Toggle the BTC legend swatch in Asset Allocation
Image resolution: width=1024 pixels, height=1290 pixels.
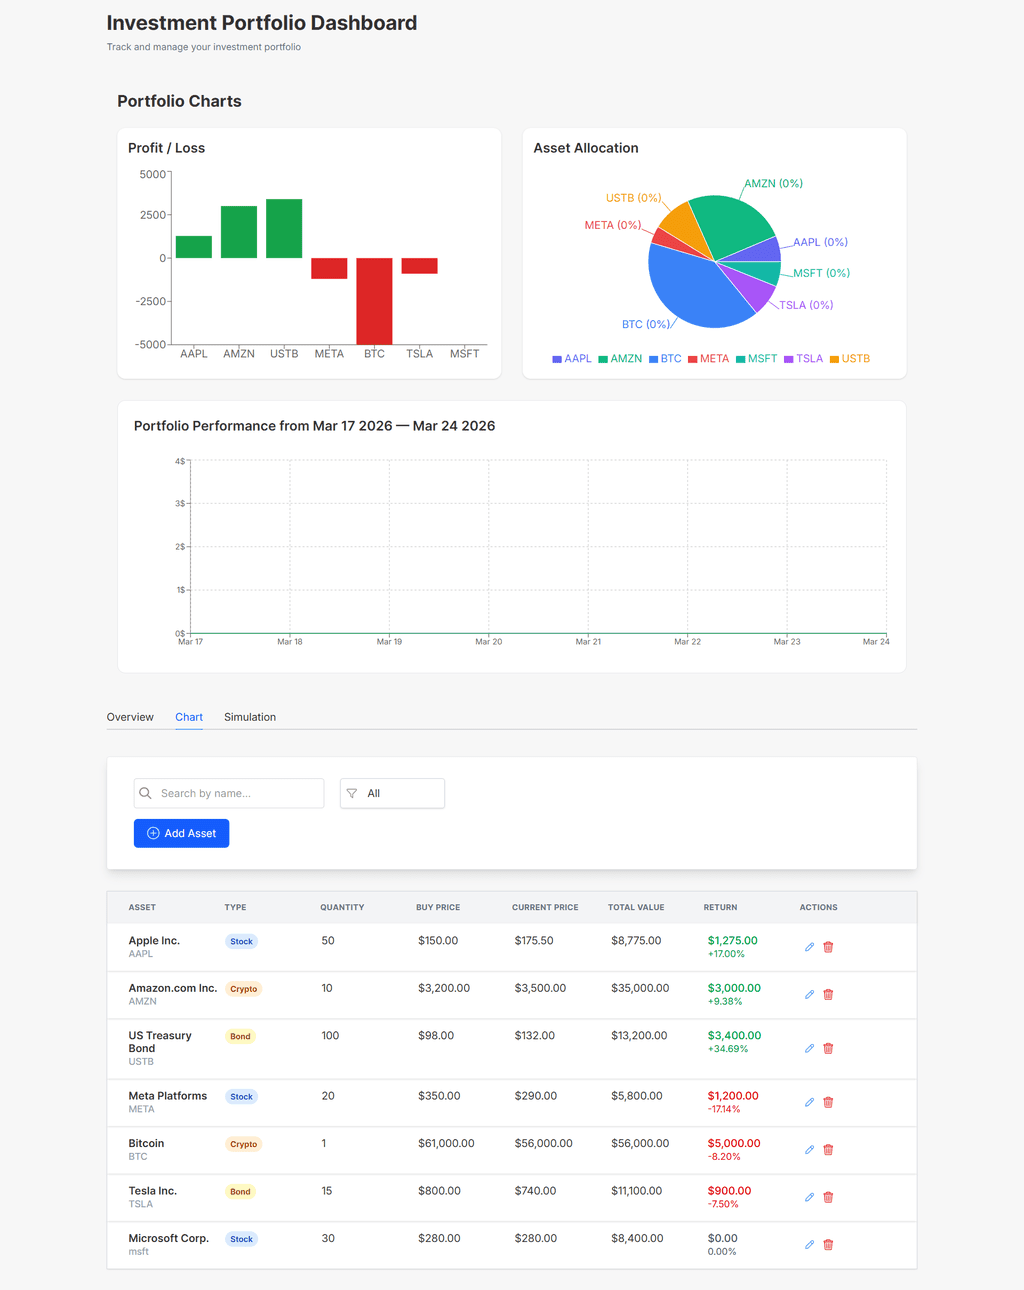[653, 359]
